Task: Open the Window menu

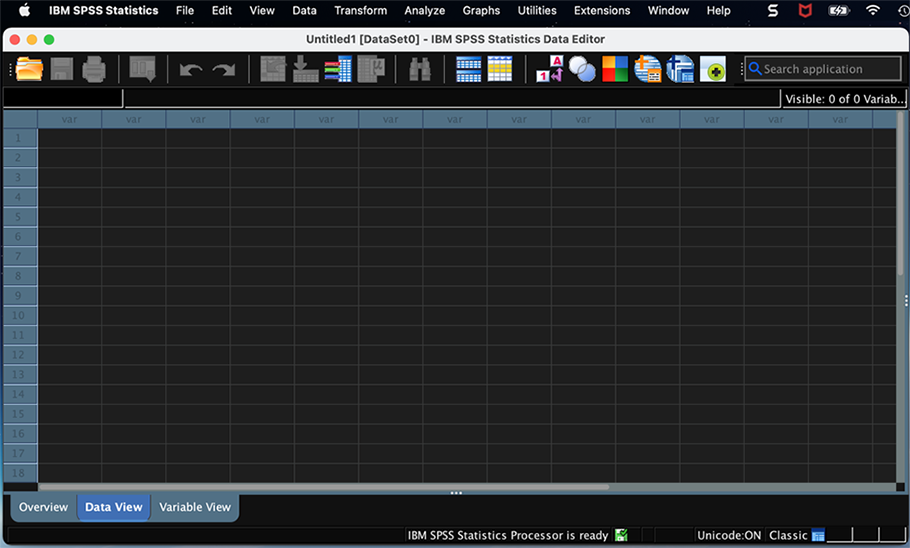Action: 668,10
